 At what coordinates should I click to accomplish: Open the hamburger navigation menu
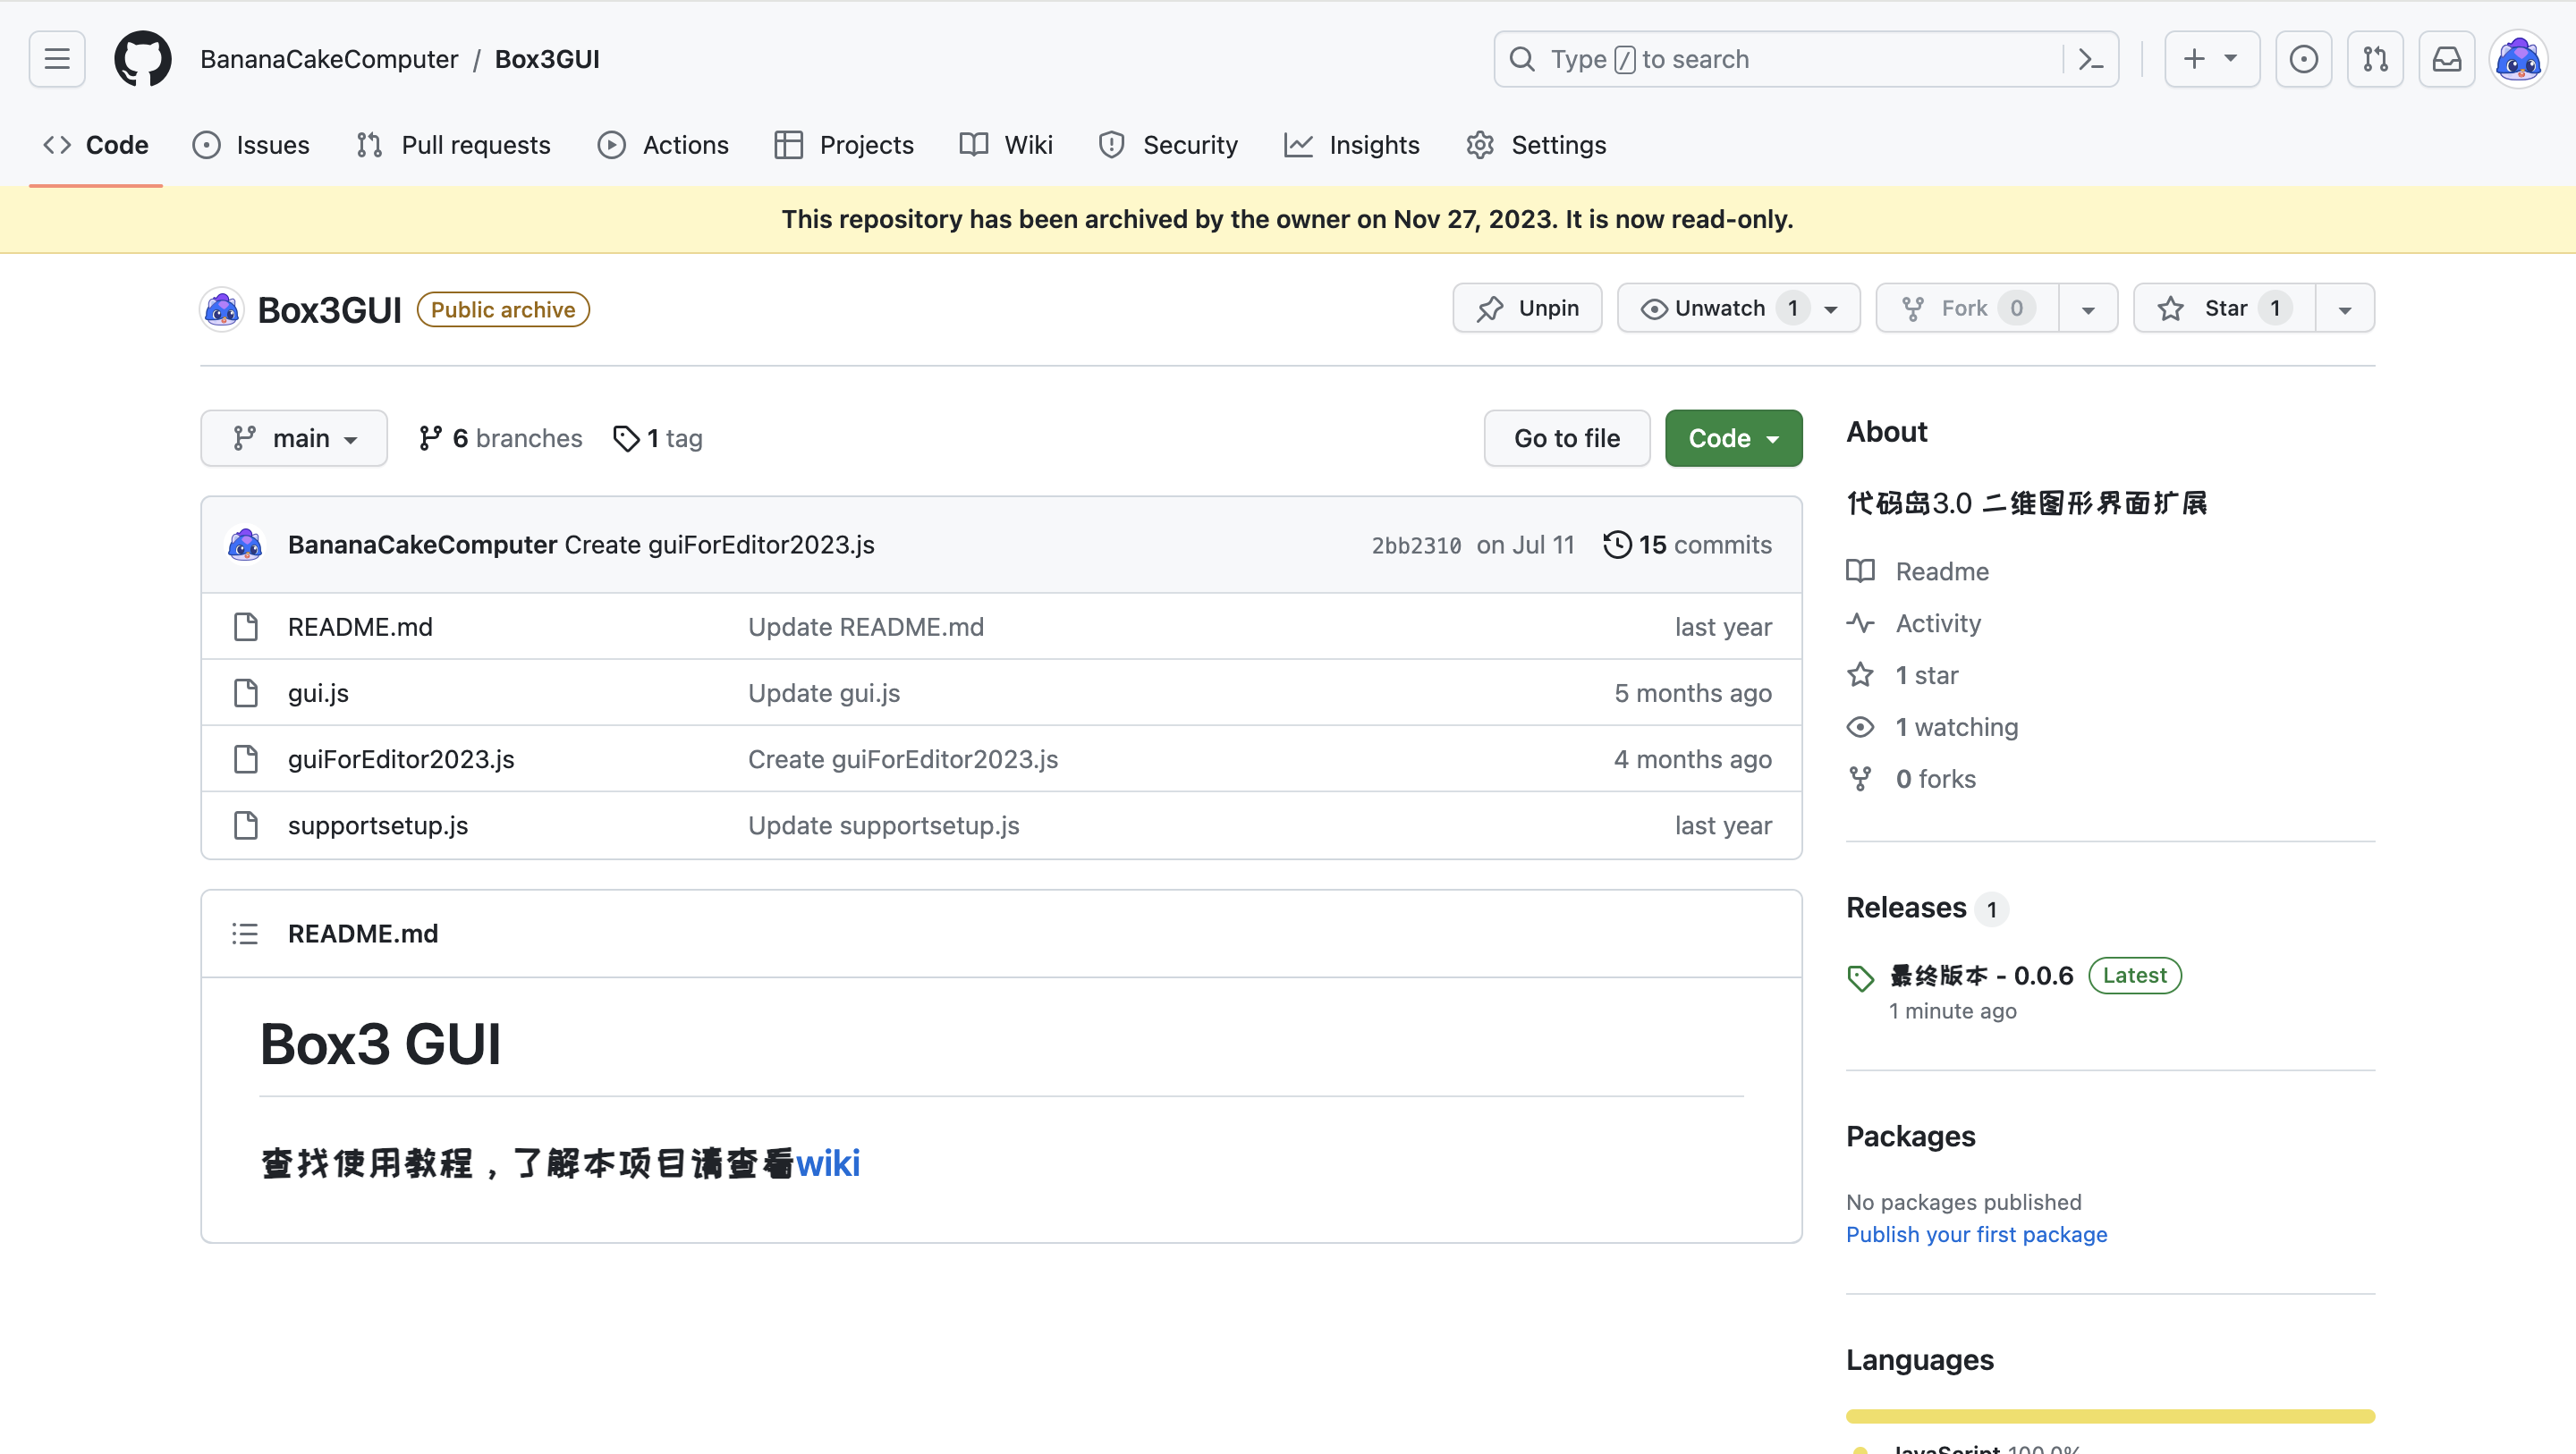tap(57, 59)
